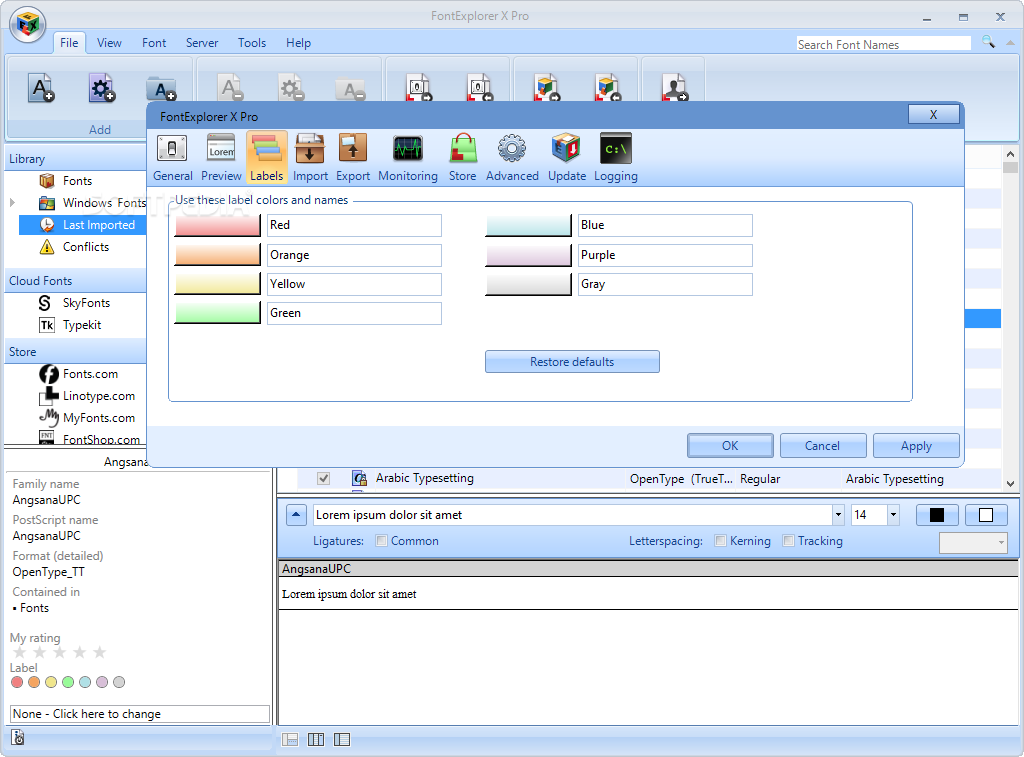Screen dimensions: 1024x757
Task: Open the Help menu
Action: point(298,43)
